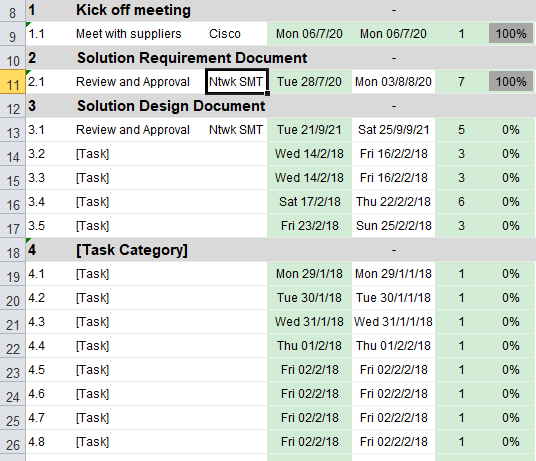Screen dimensions: 536x461
Task: Click the Meet with suppliers task cell
Action: click(x=129, y=34)
